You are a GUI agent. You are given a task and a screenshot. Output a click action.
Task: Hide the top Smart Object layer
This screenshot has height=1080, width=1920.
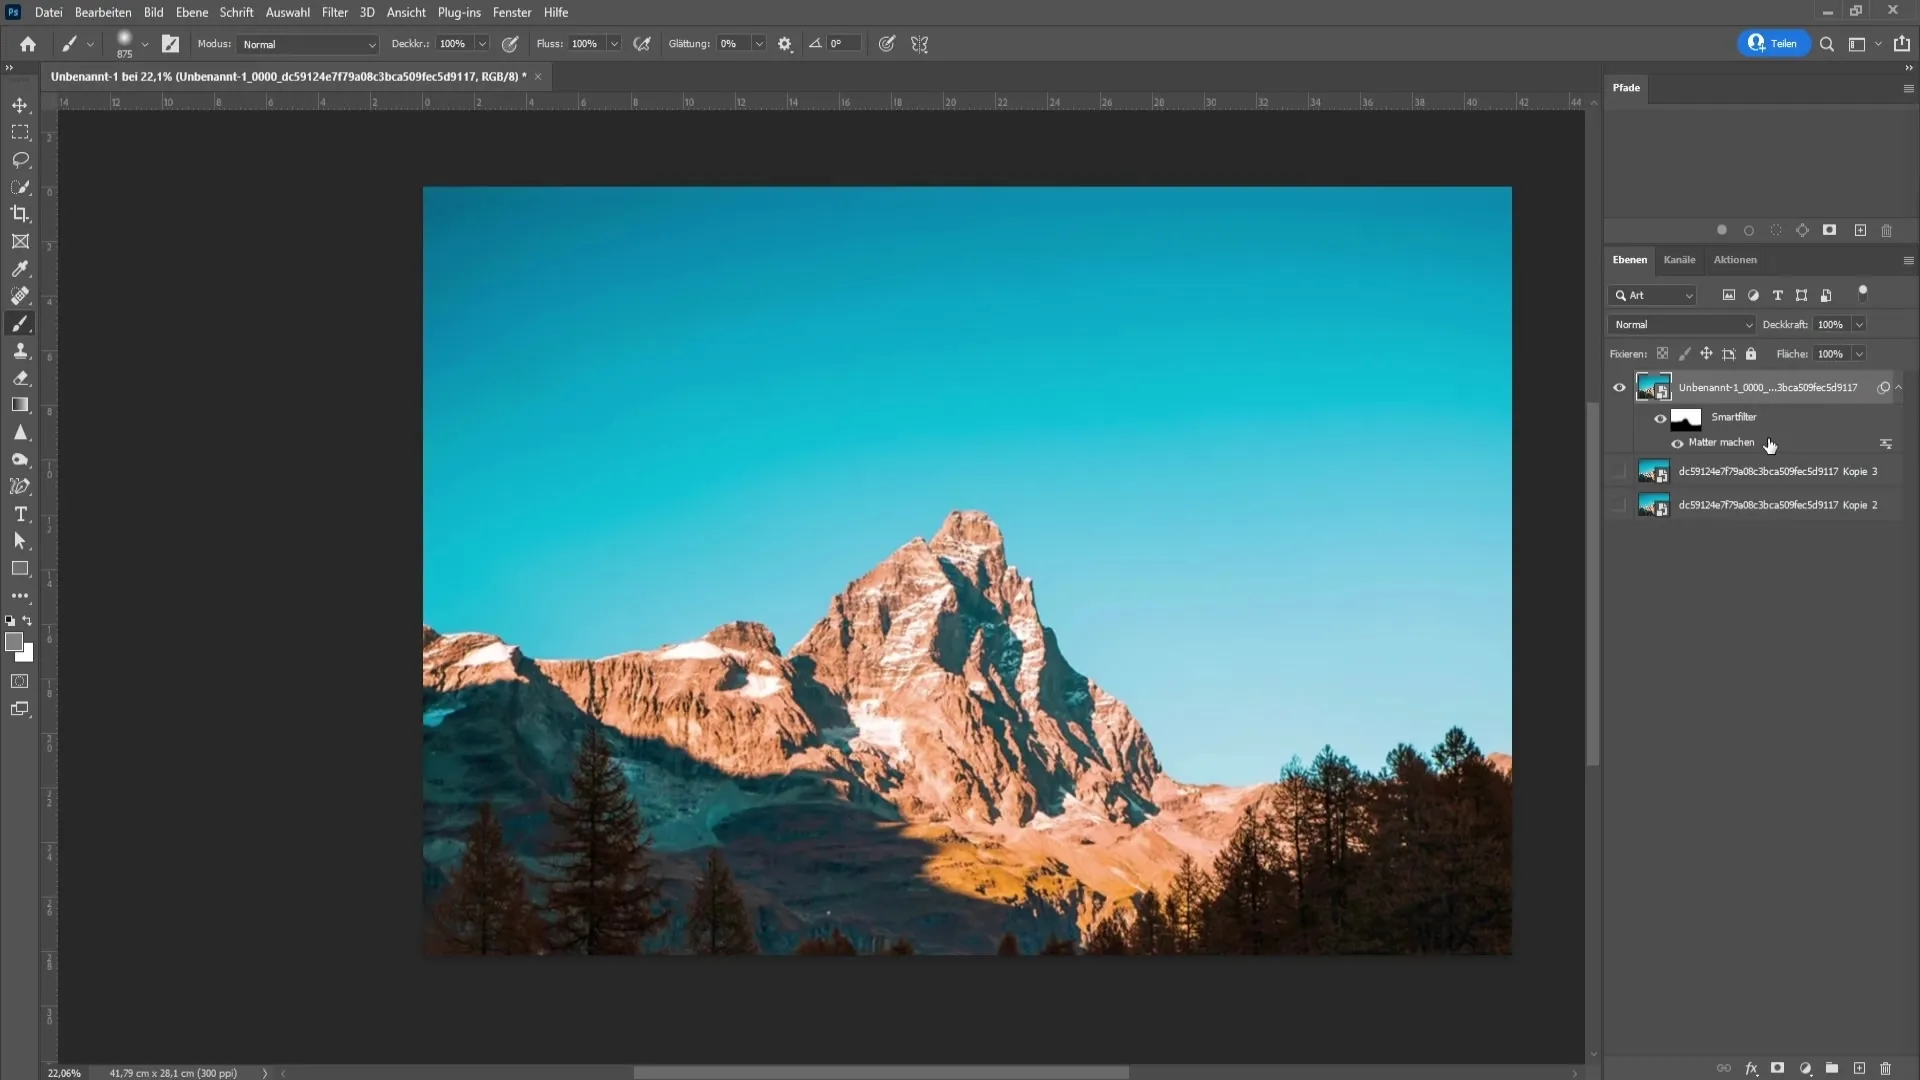[1619, 386]
